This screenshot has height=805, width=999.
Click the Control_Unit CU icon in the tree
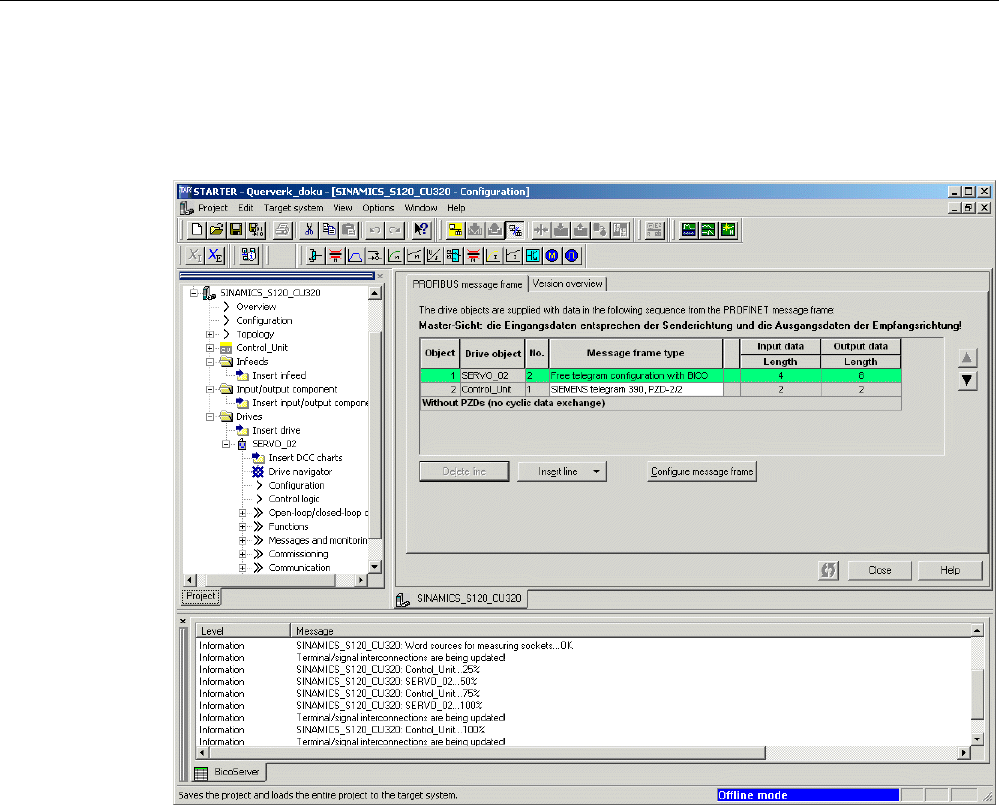click(226, 348)
